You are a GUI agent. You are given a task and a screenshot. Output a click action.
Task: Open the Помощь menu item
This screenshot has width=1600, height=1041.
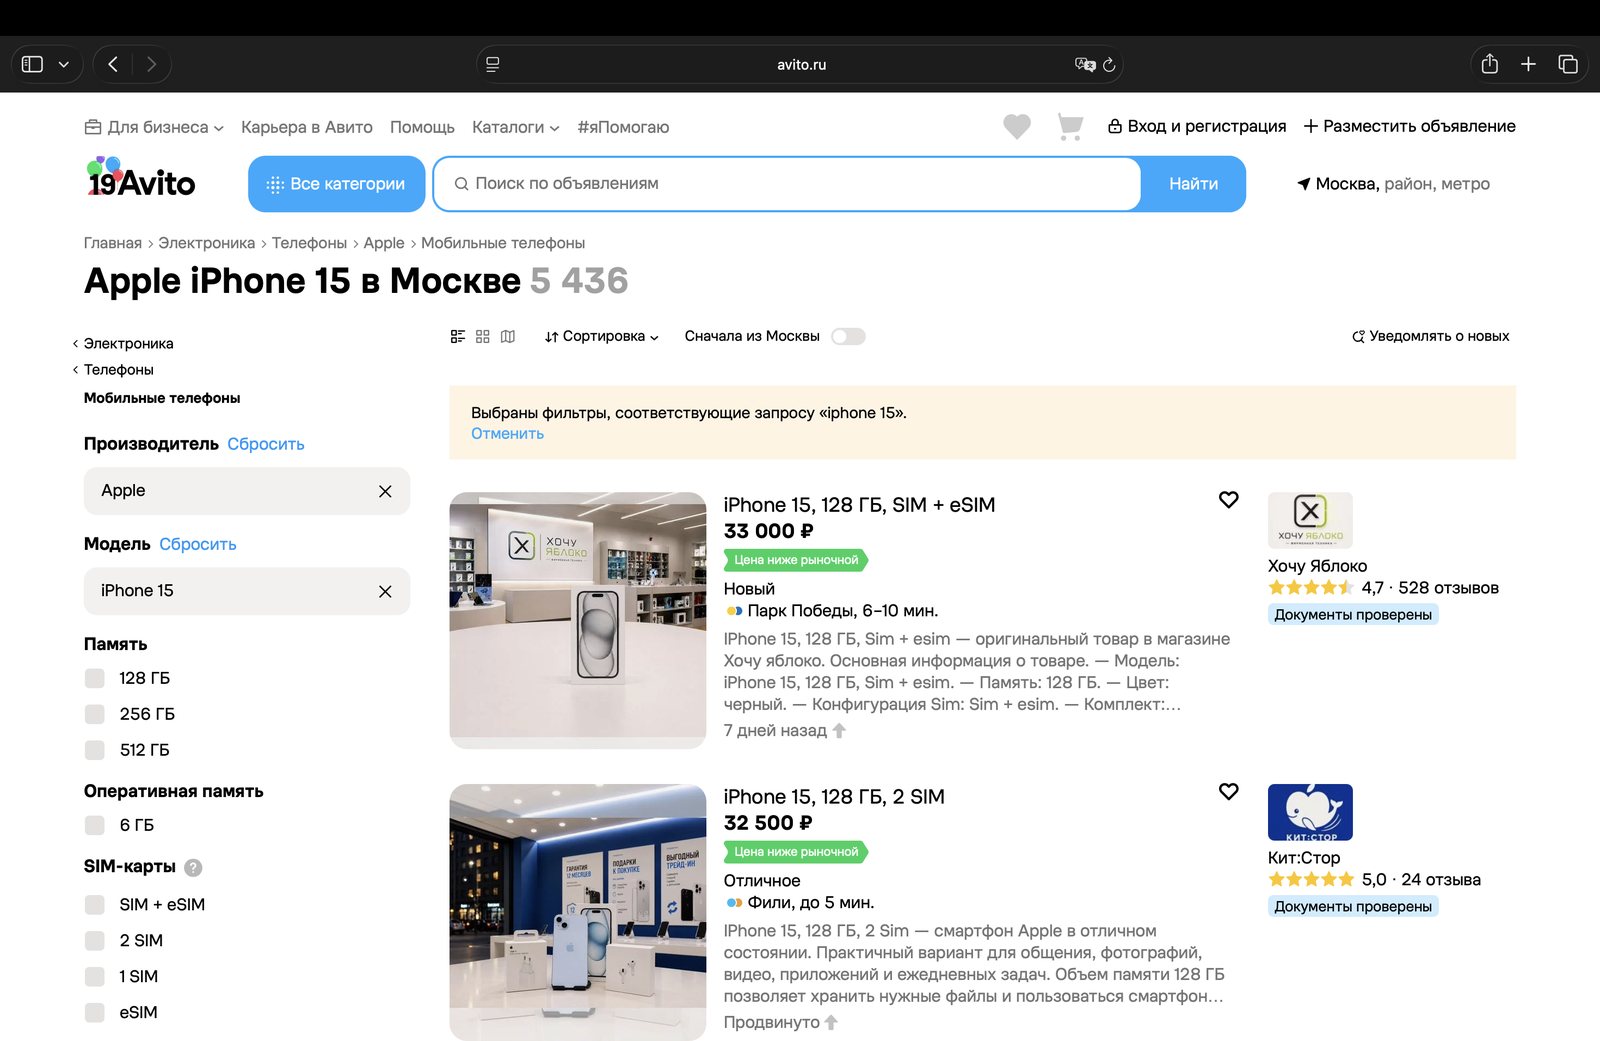(x=422, y=127)
